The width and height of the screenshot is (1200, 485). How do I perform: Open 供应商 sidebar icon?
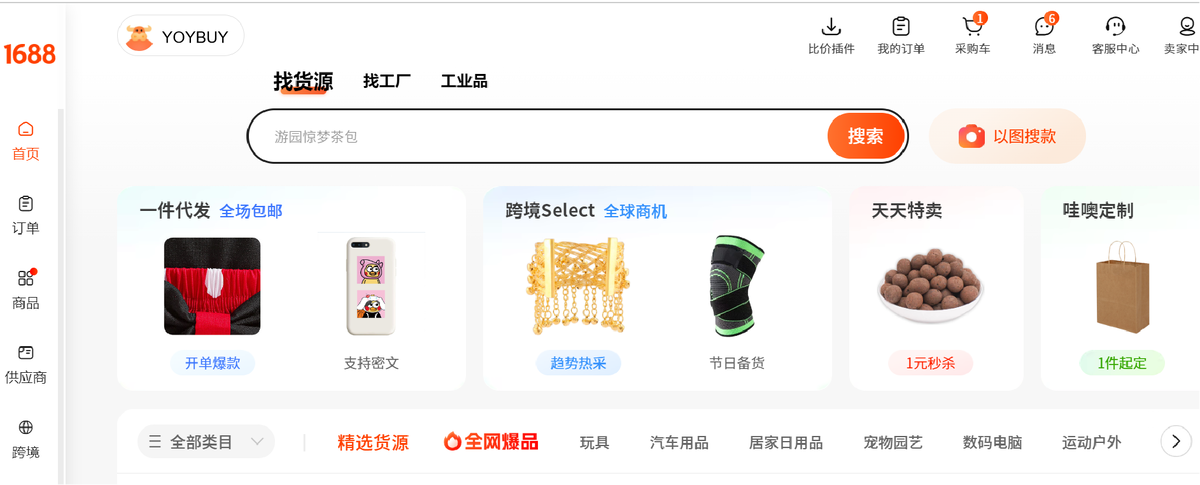tap(26, 365)
